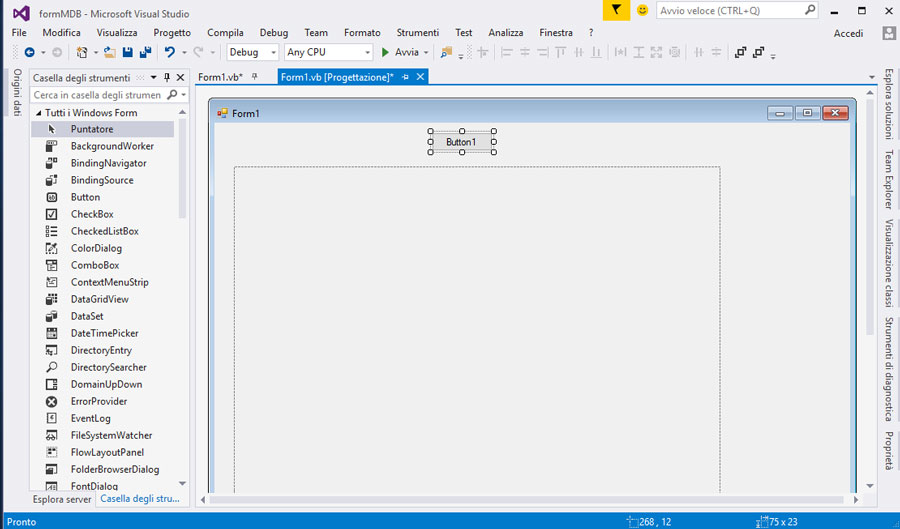900x529 pixels.
Task: Switch to the Esplora server tab
Action: point(62,499)
